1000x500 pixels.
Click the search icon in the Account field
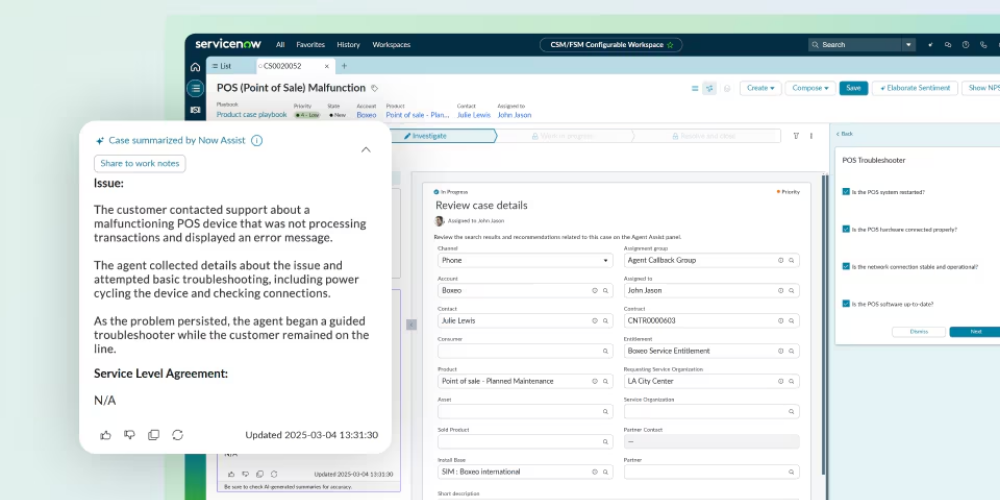coord(605,290)
